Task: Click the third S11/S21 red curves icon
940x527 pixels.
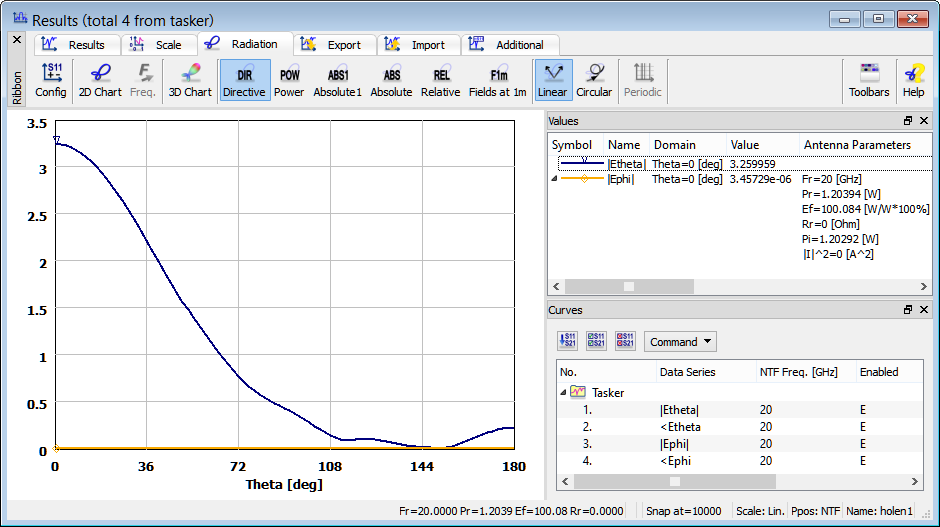Action: coord(625,341)
